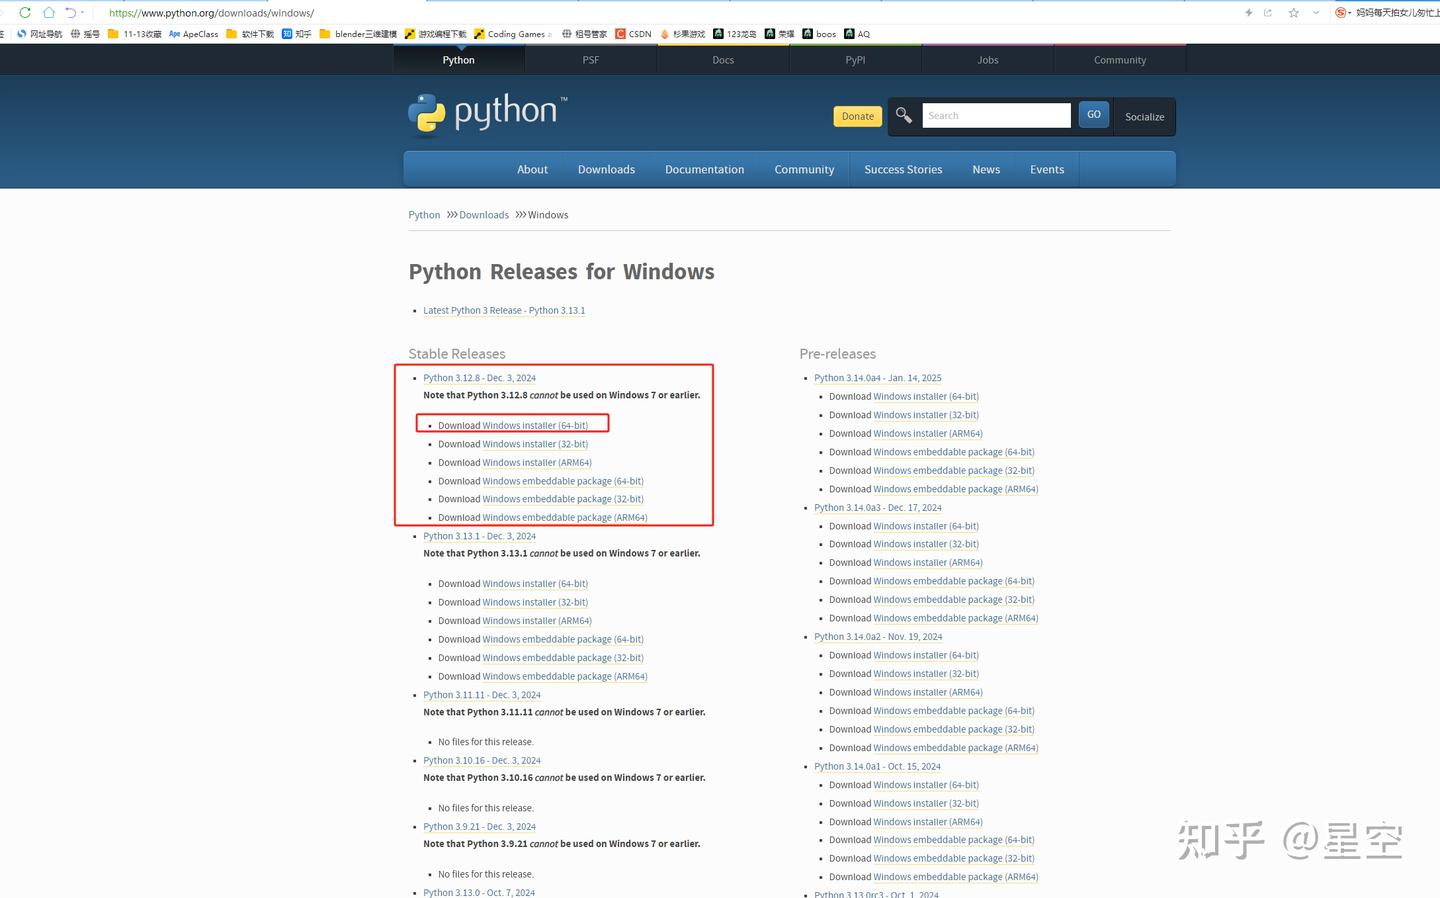Image resolution: width=1440 pixels, height=898 pixels.
Task: Click the magnifying glass search icon
Action: pos(904,115)
